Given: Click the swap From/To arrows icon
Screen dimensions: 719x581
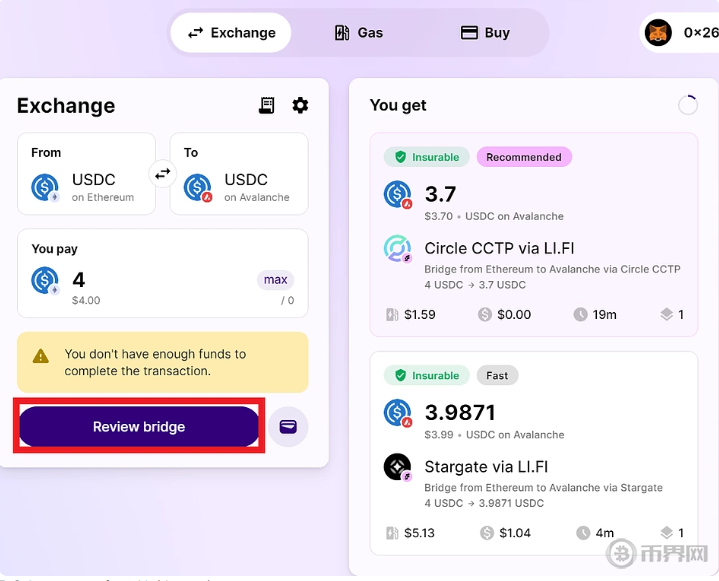Looking at the screenshot, I should click(162, 174).
